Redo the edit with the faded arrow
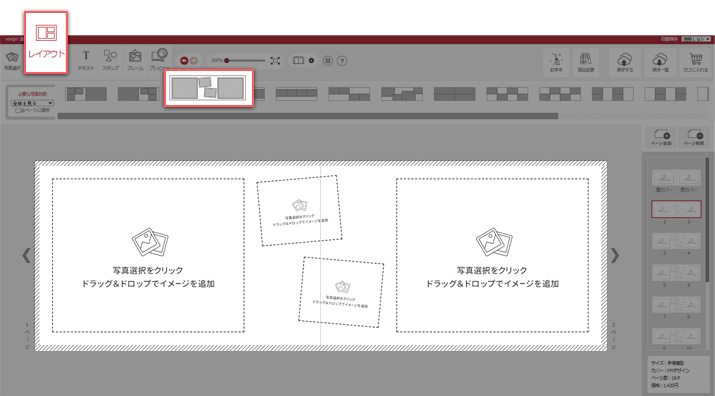Screen dimensions: 715x396 [x=194, y=61]
